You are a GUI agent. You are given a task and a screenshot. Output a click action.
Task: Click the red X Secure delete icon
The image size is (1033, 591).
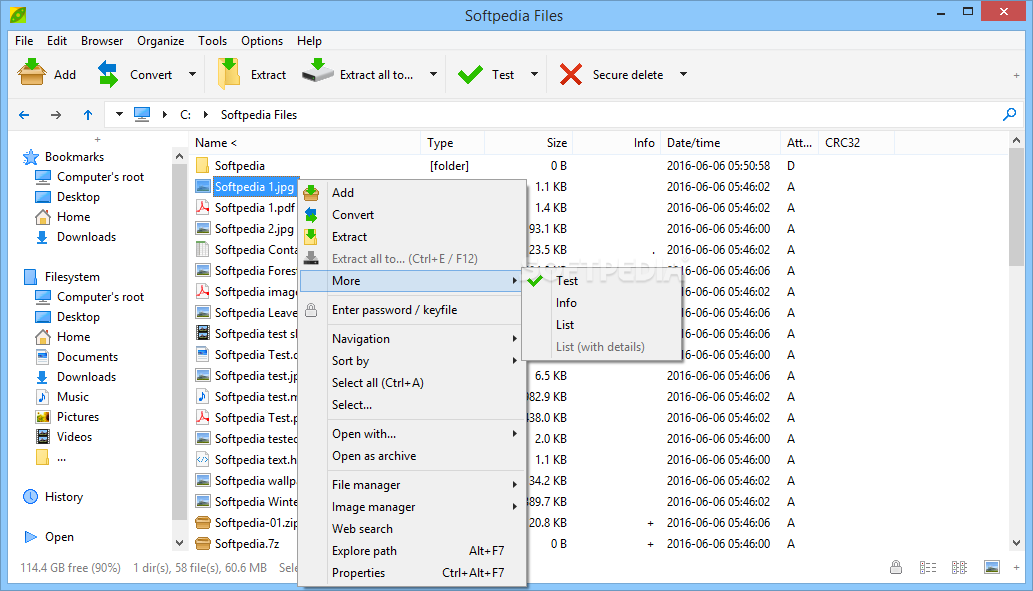[x=571, y=74]
